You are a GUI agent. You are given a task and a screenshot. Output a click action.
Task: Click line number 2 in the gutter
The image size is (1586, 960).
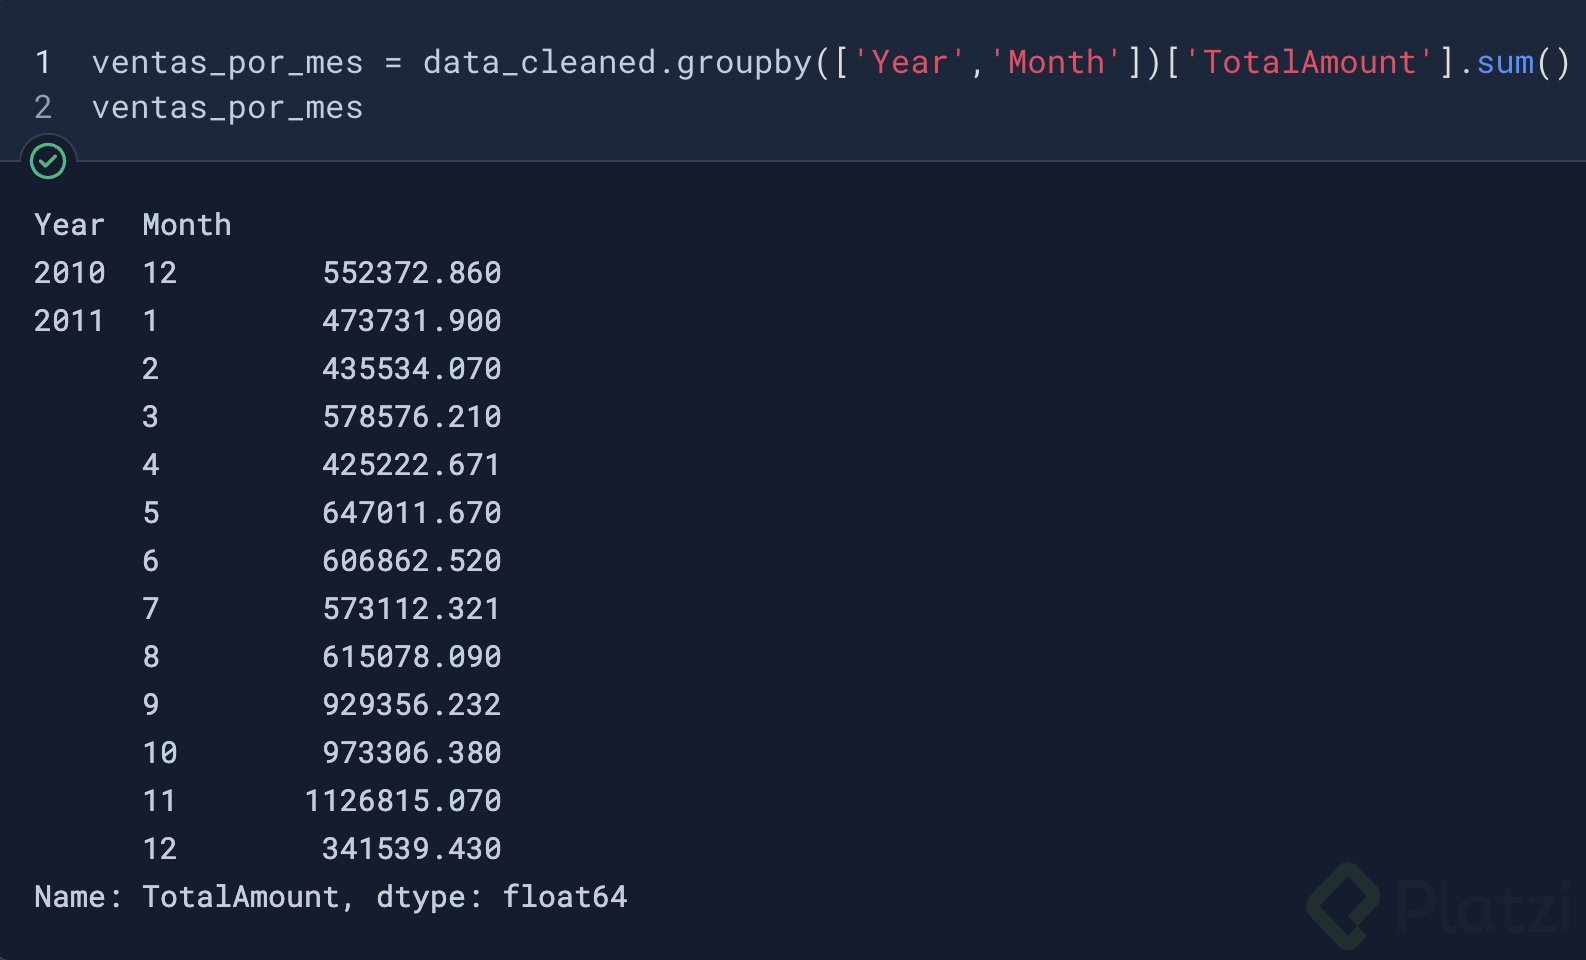point(43,108)
